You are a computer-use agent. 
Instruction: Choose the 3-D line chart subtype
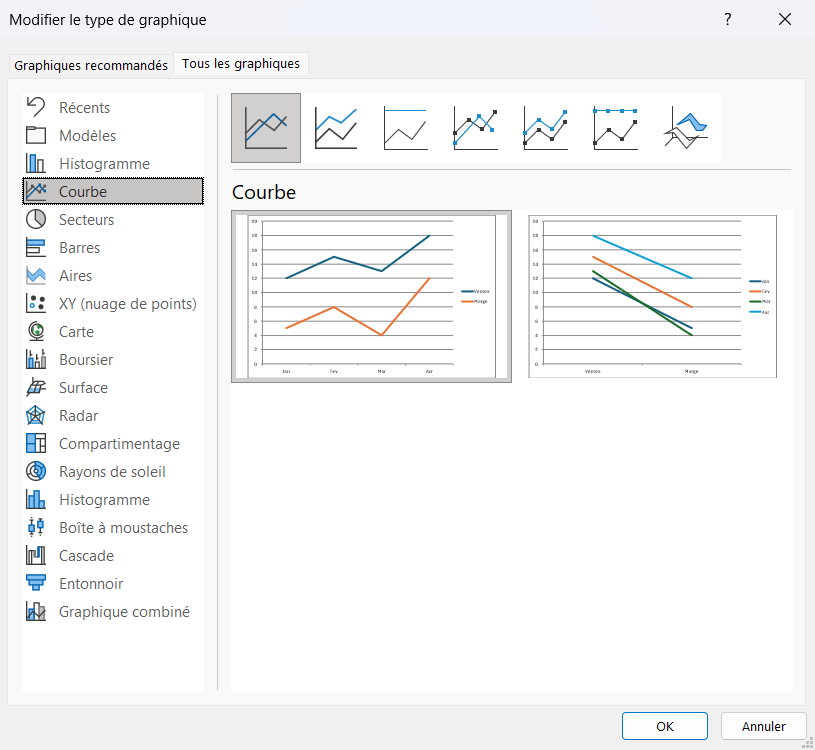[x=685, y=128]
